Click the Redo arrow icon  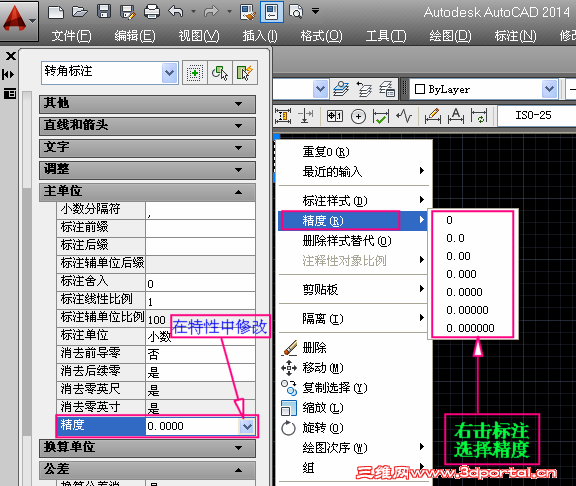(211, 12)
